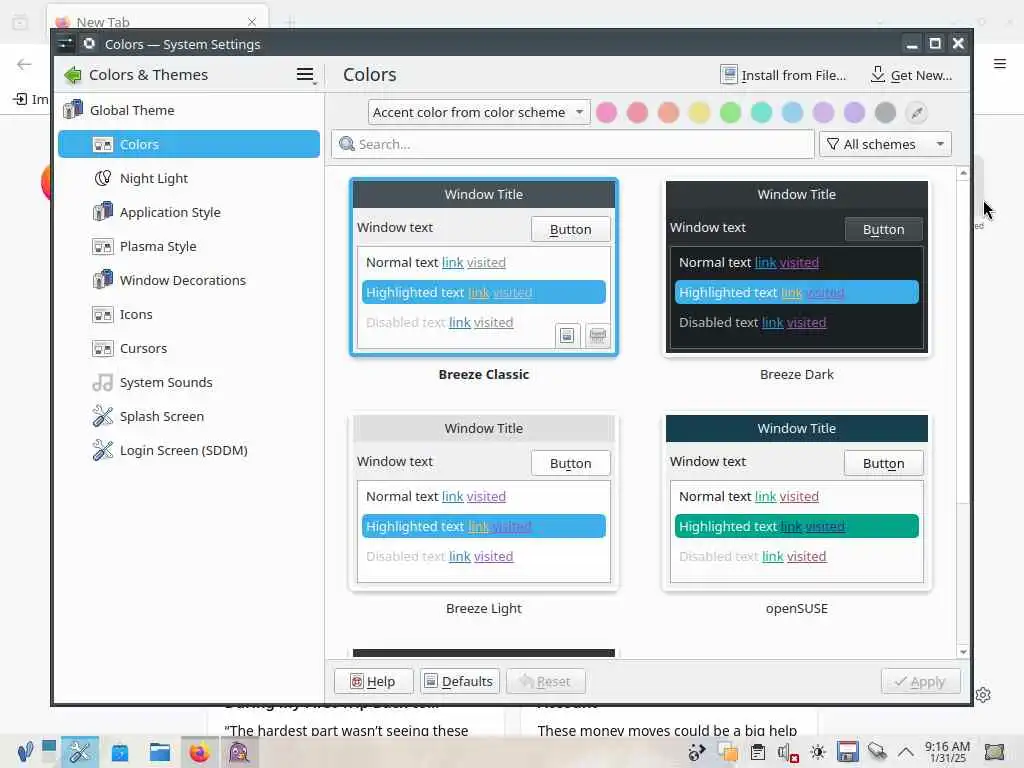Screen dimensions: 1024x768
Task: Open the Cursors settings page
Action: (189, 348)
